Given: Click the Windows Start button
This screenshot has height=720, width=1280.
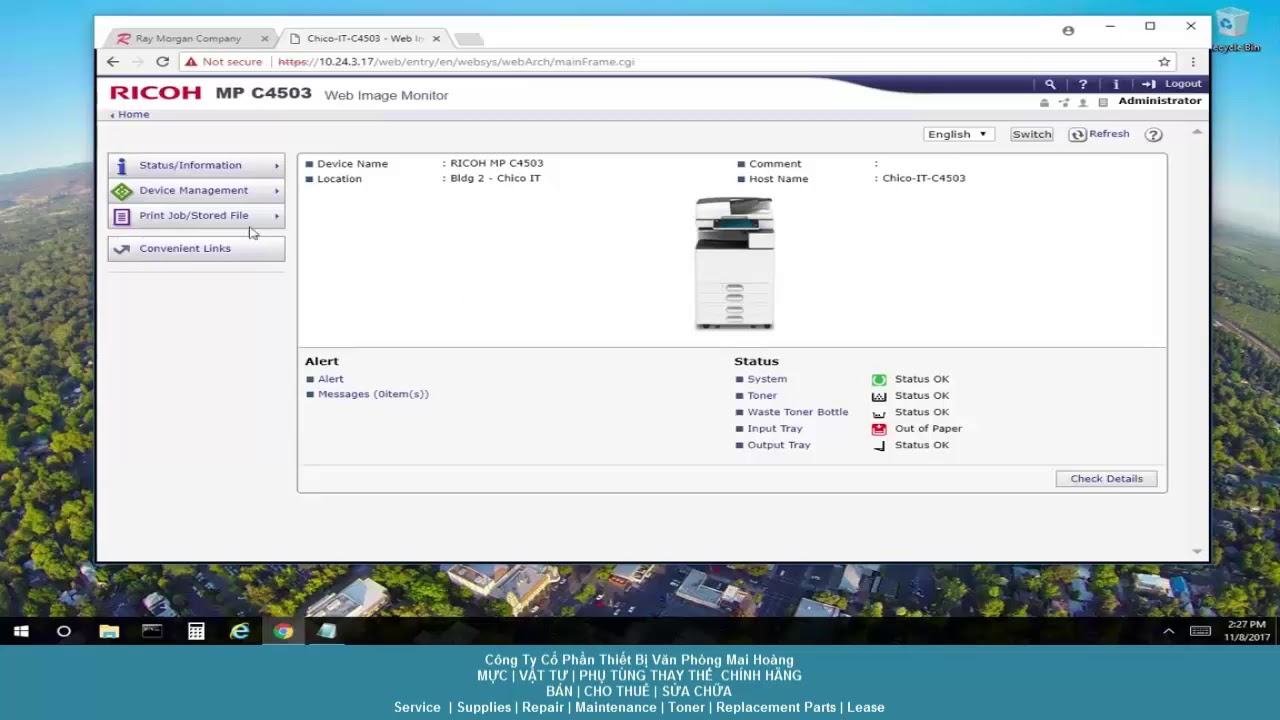Looking at the screenshot, I should pyautogui.click(x=21, y=631).
